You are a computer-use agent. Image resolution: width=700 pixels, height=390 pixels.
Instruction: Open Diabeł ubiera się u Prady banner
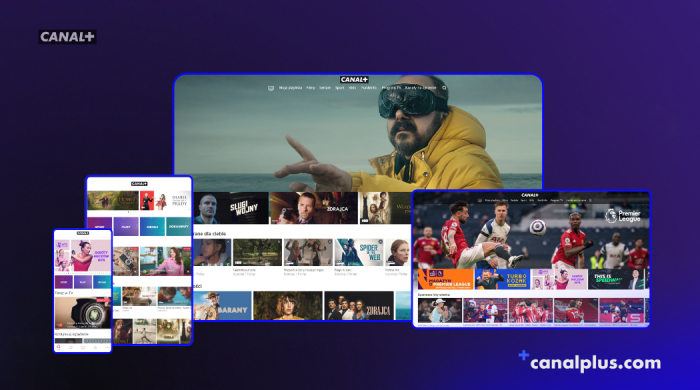tap(166, 200)
